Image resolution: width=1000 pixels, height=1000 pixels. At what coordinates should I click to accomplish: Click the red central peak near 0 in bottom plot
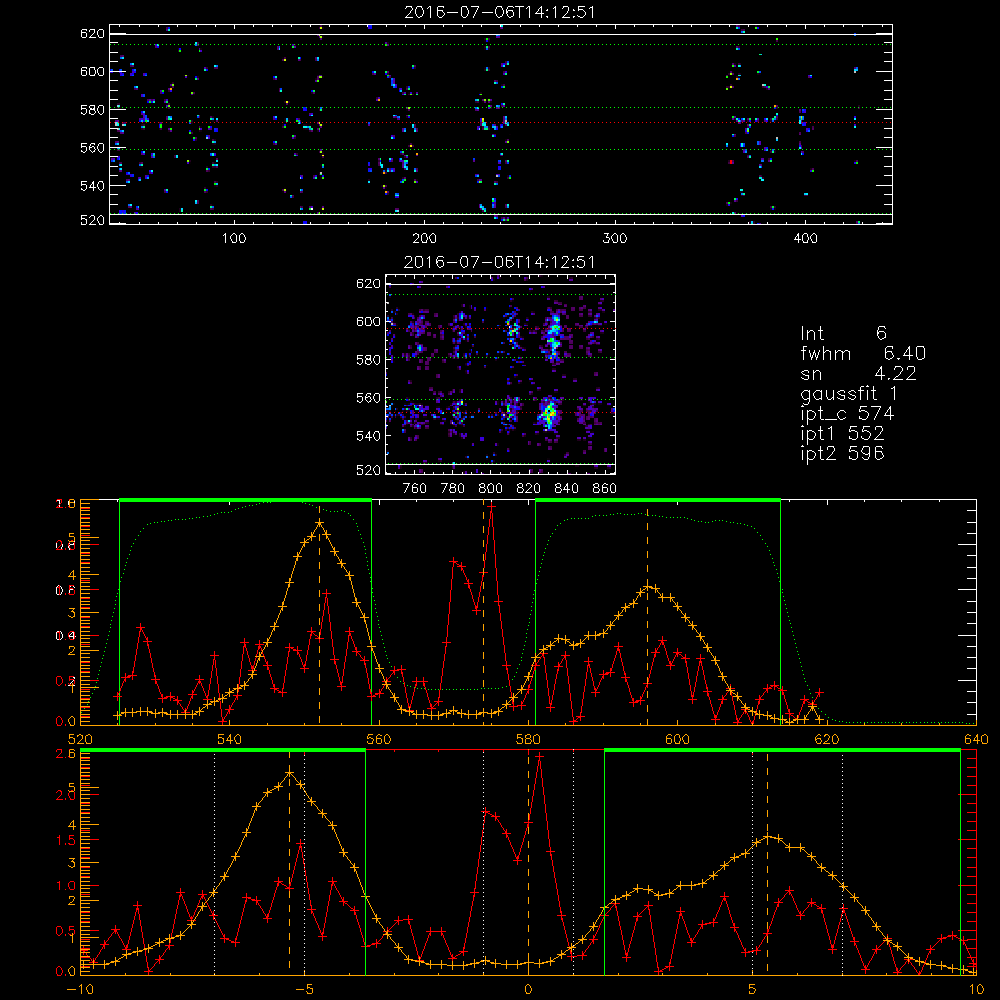(540, 756)
